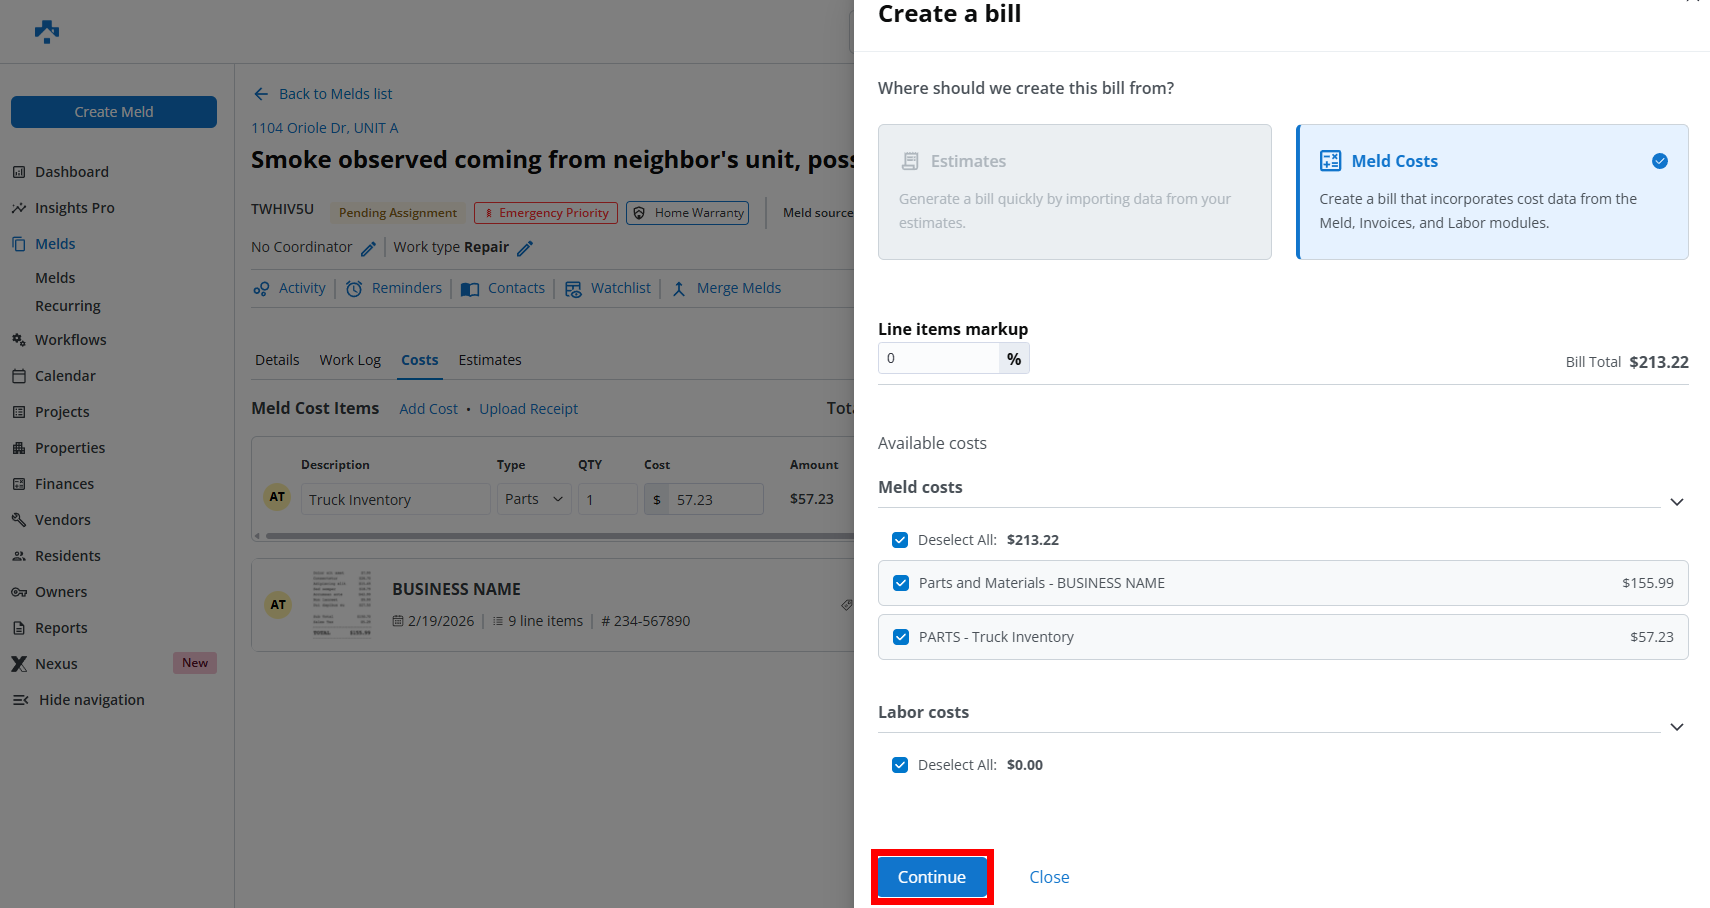Viewport: 1710px width, 908px height.
Task: Collapse the Meld costs section chevron
Action: [x=1677, y=502]
